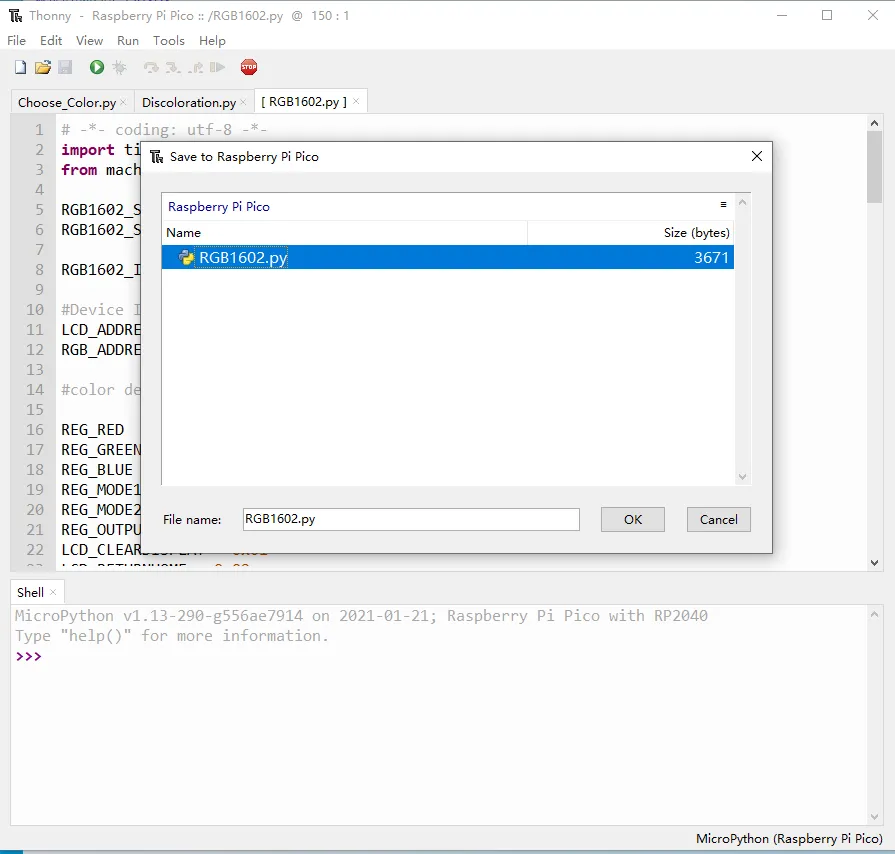
Task: Open the Edit menu
Action: (x=51, y=41)
